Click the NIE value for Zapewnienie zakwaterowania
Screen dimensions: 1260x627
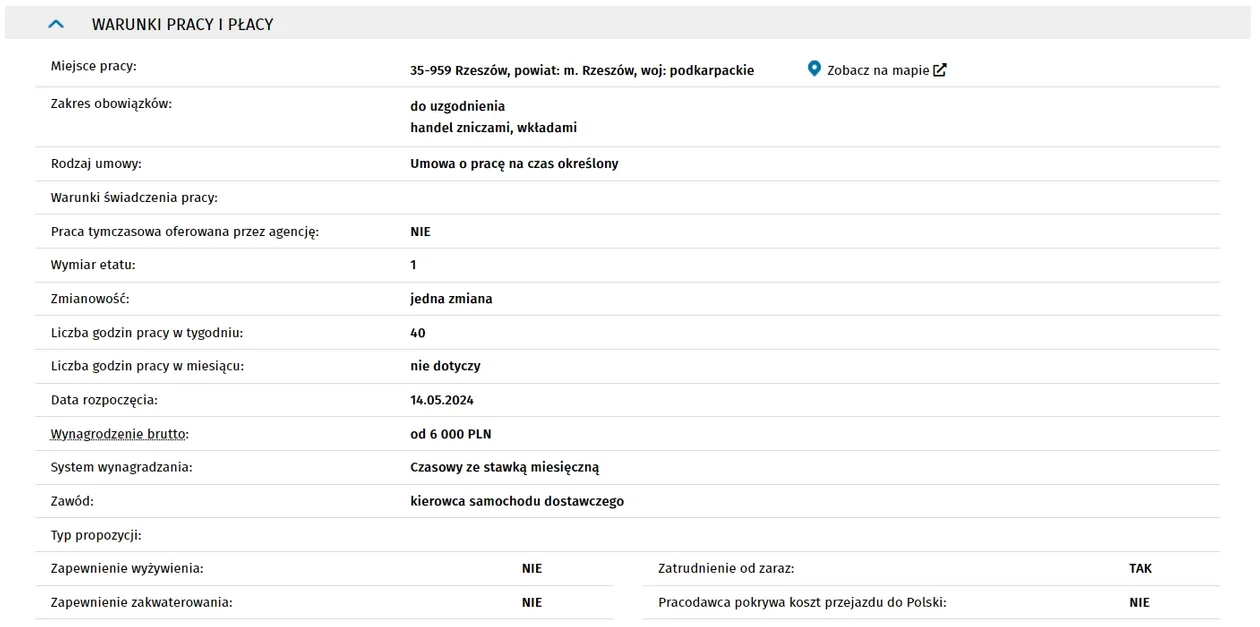point(532,602)
